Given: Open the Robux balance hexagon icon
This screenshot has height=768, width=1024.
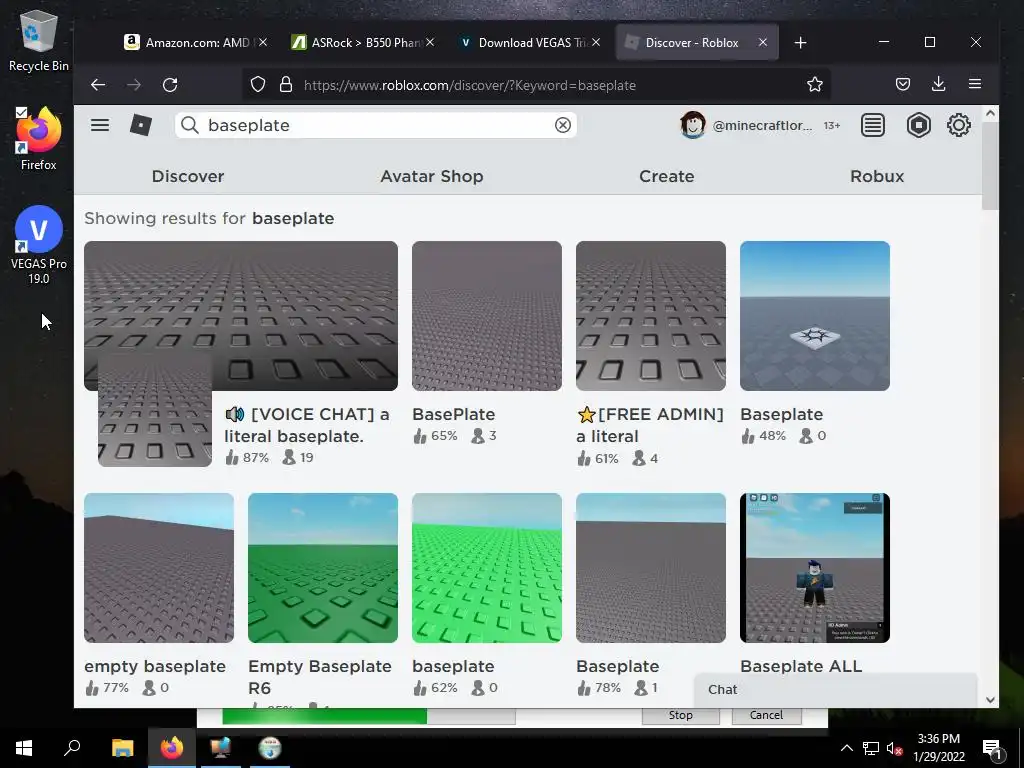Looking at the screenshot, I should (x=918, y=125).
